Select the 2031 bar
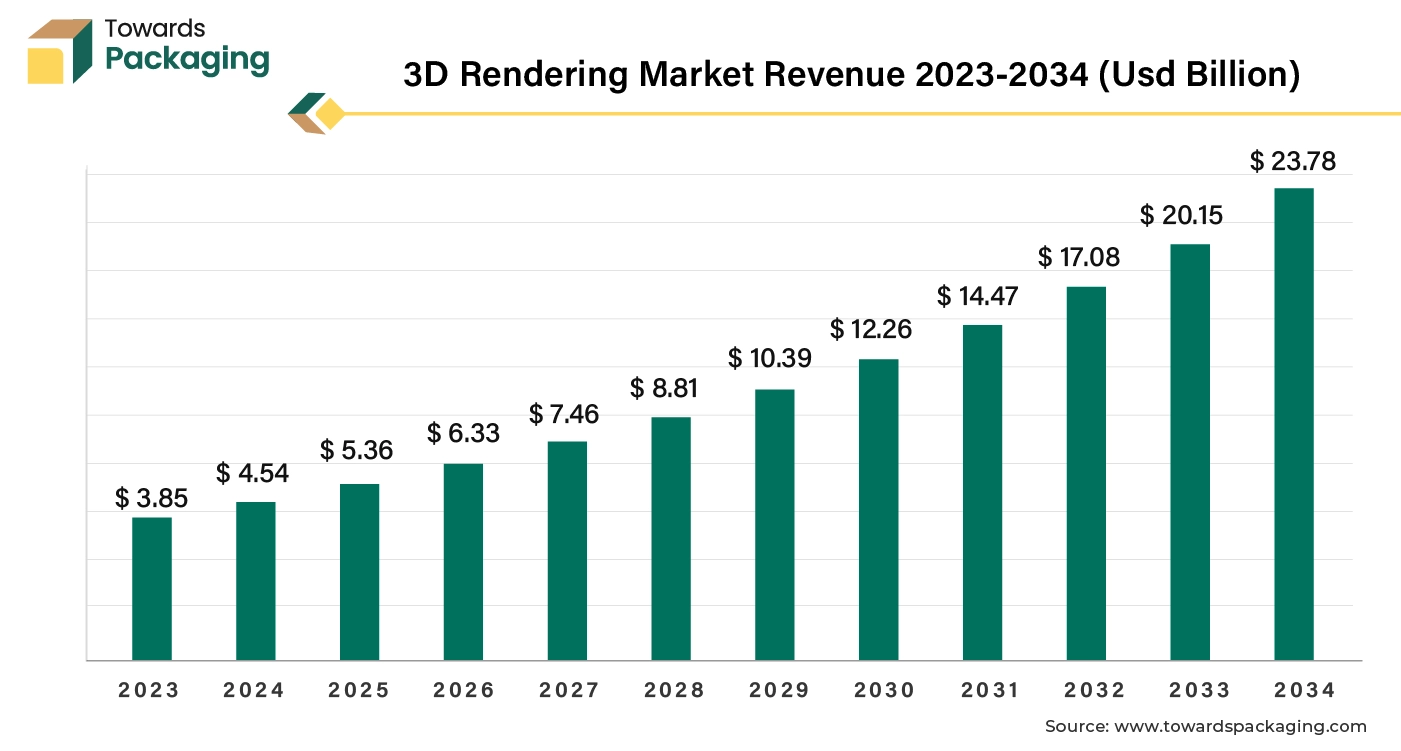This screenshot has height=751, width=1401. click(982, 492)
